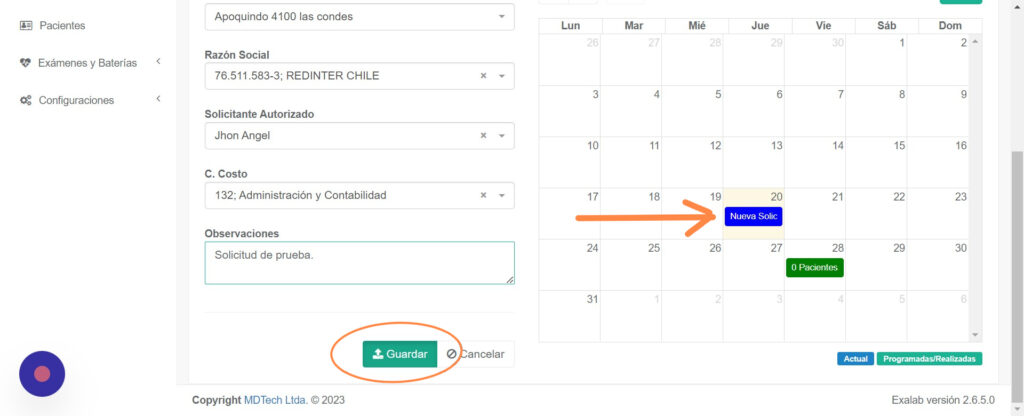This screenshot has width=1024, height=416.
Task: Select the Nueva Solic event on day 20
Action: [753, 216]
